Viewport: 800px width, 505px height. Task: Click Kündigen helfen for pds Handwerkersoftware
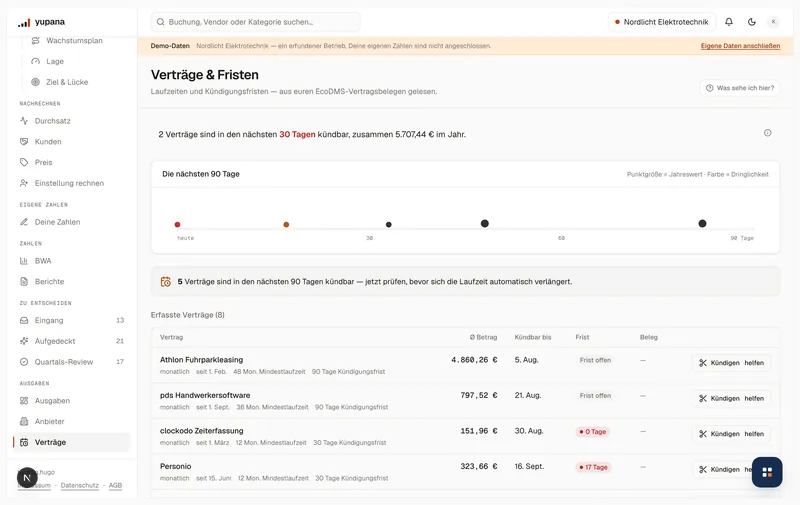point(732,398)
